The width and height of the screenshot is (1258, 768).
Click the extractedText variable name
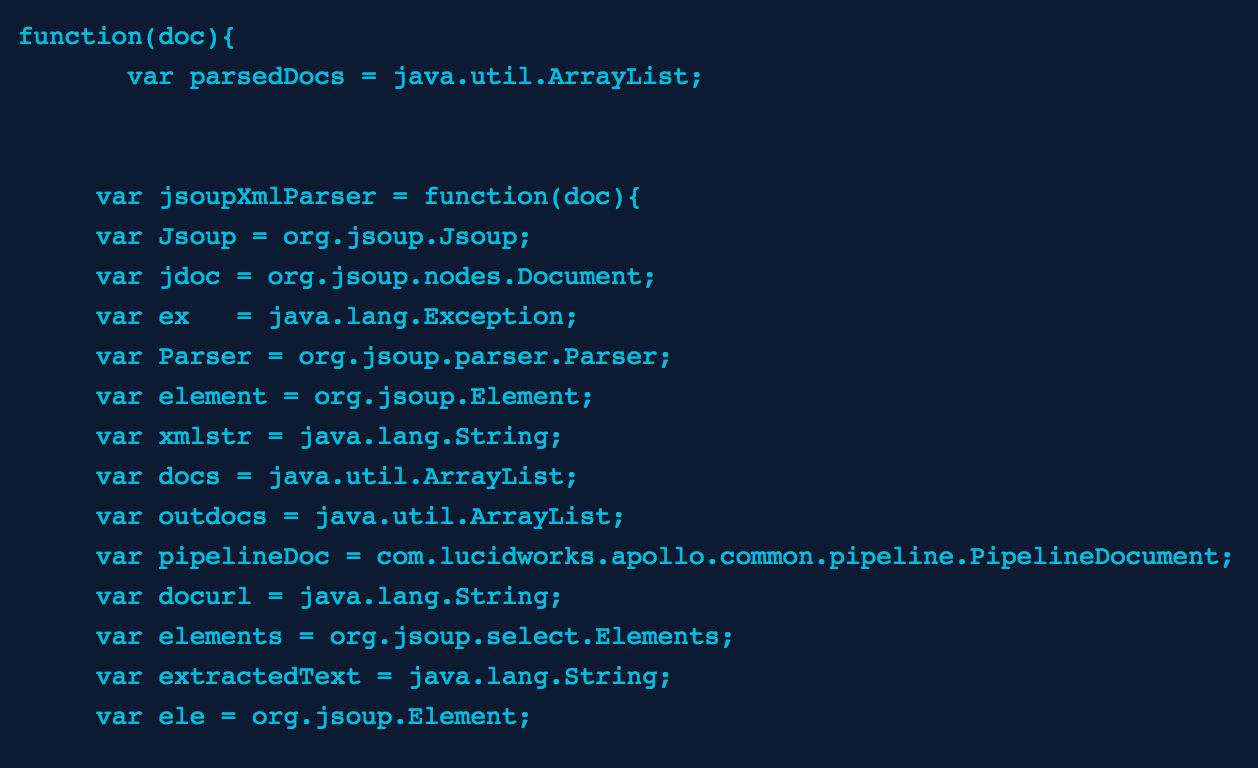pyautogui.click(x=259, y=677)
